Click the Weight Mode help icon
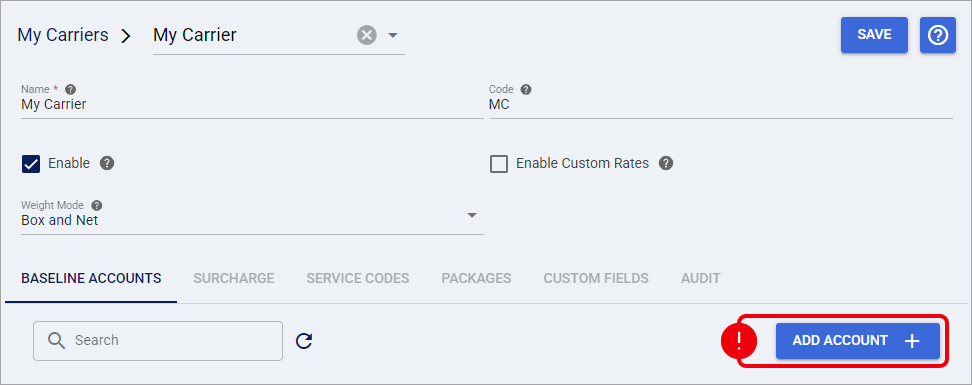Viewport: 972px width, 385px height. pyautogui.click(x=97, y=205)
